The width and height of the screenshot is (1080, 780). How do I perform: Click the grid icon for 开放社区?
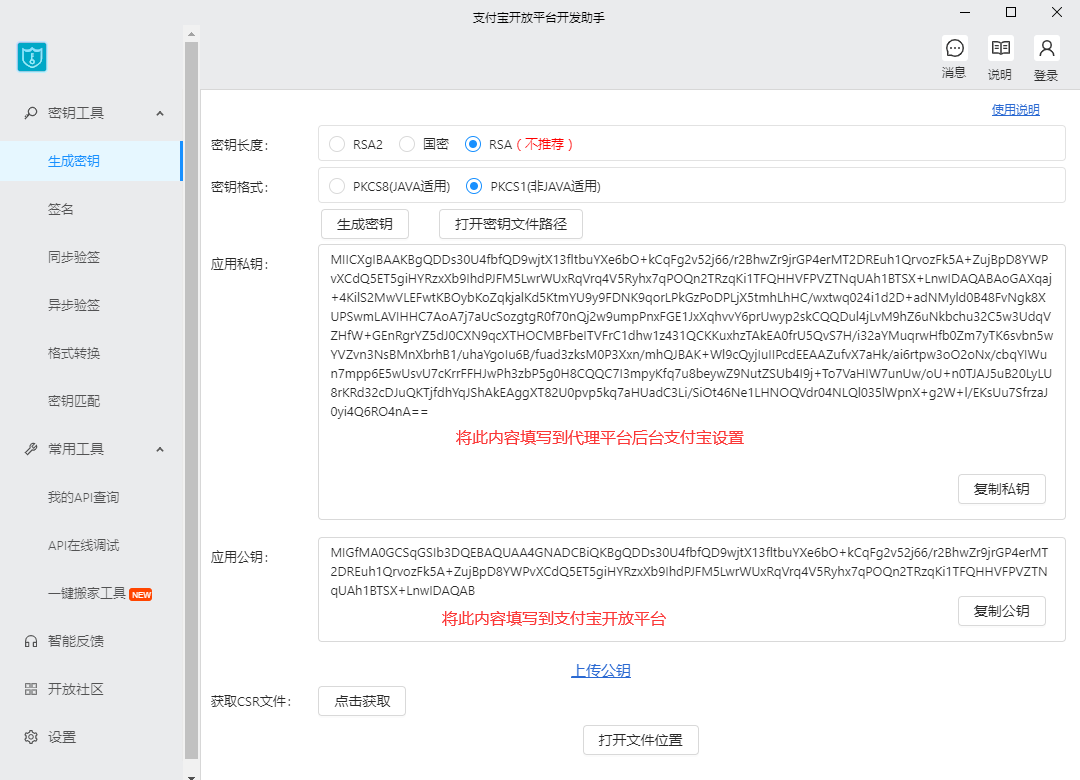(31, 689)
